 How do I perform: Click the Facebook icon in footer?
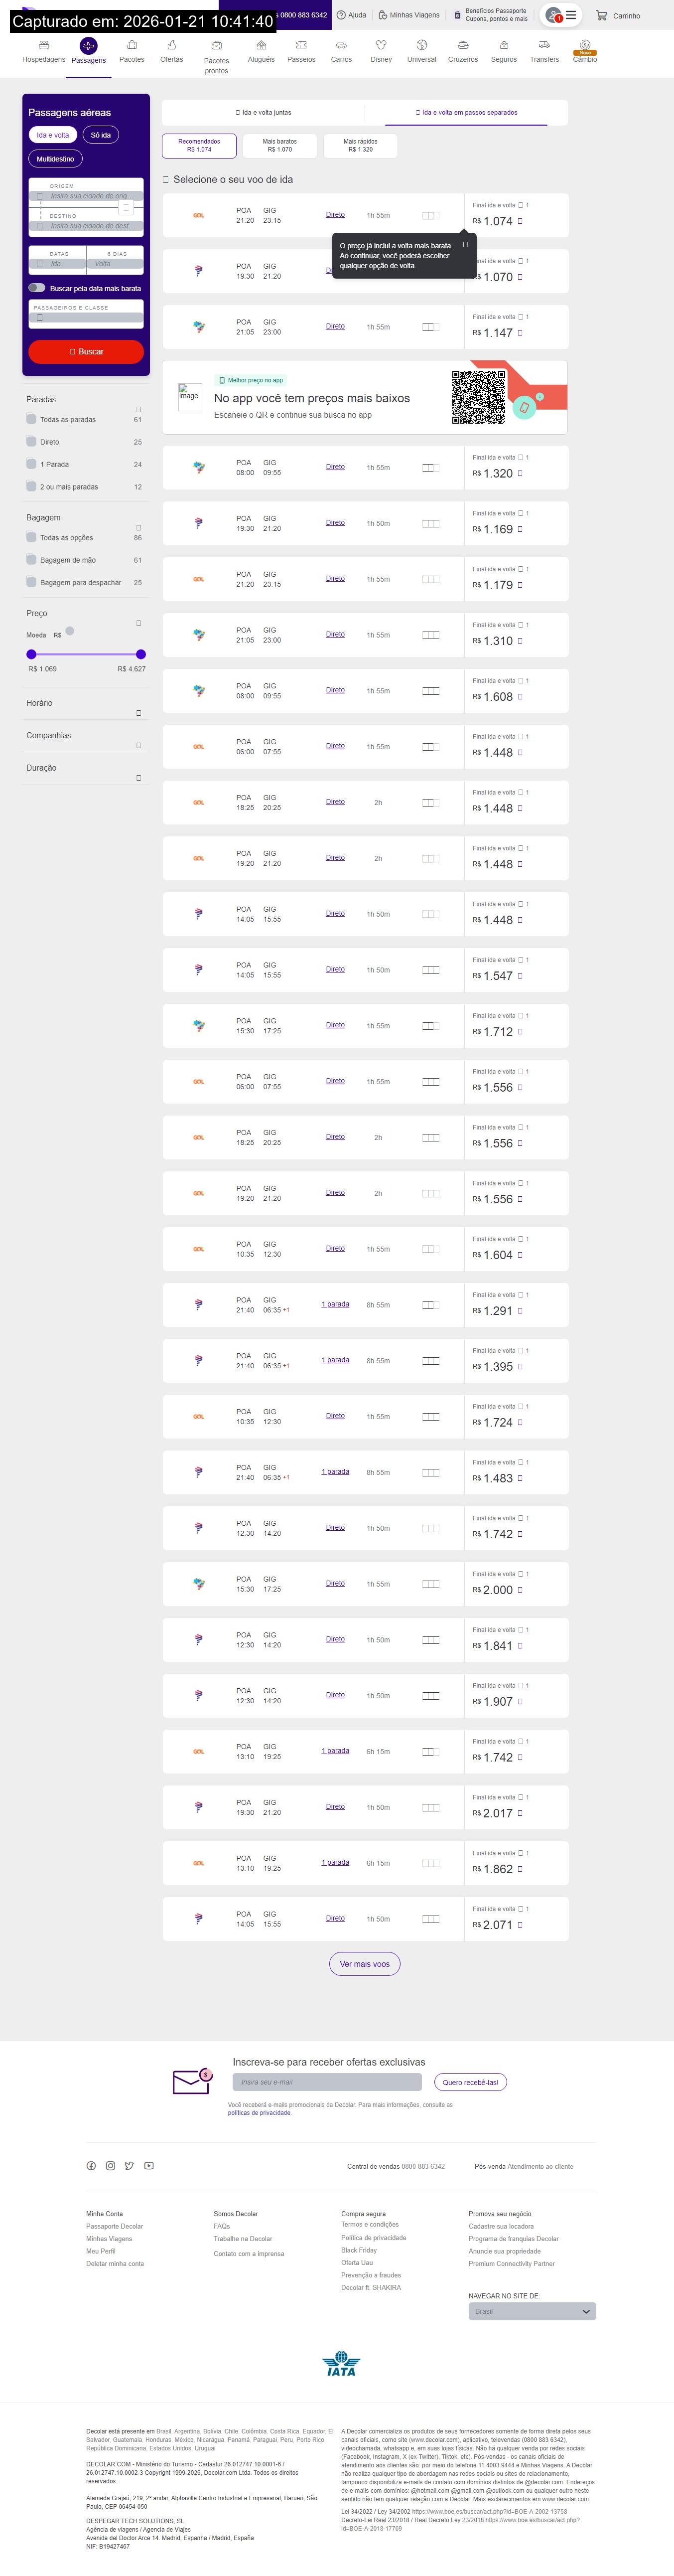(x=91, y=2166)
